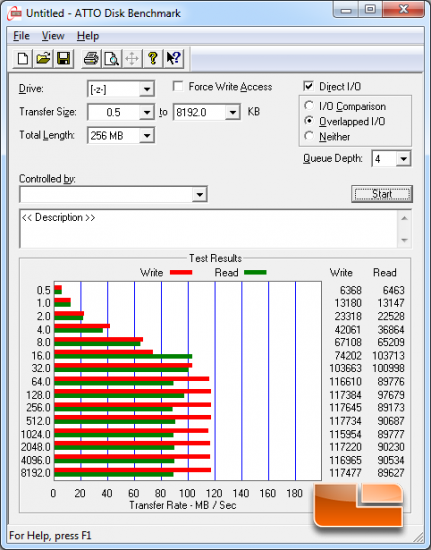
Task: Click inside the Description text field
Action: 209,229
